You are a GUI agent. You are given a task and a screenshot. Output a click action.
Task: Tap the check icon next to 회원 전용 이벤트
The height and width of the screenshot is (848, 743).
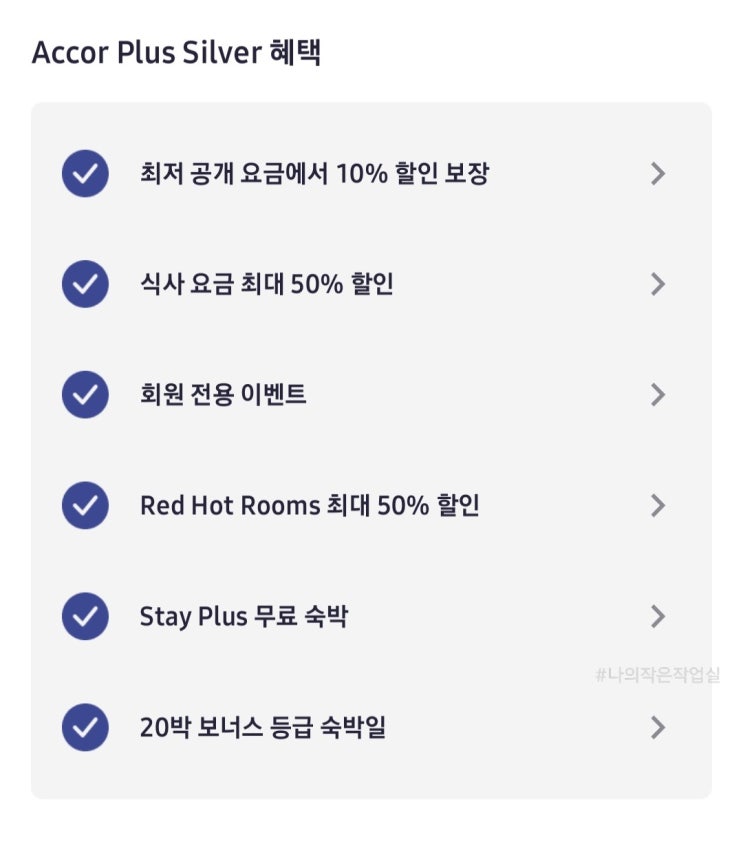pyautogui.click(x=85, y=395)
